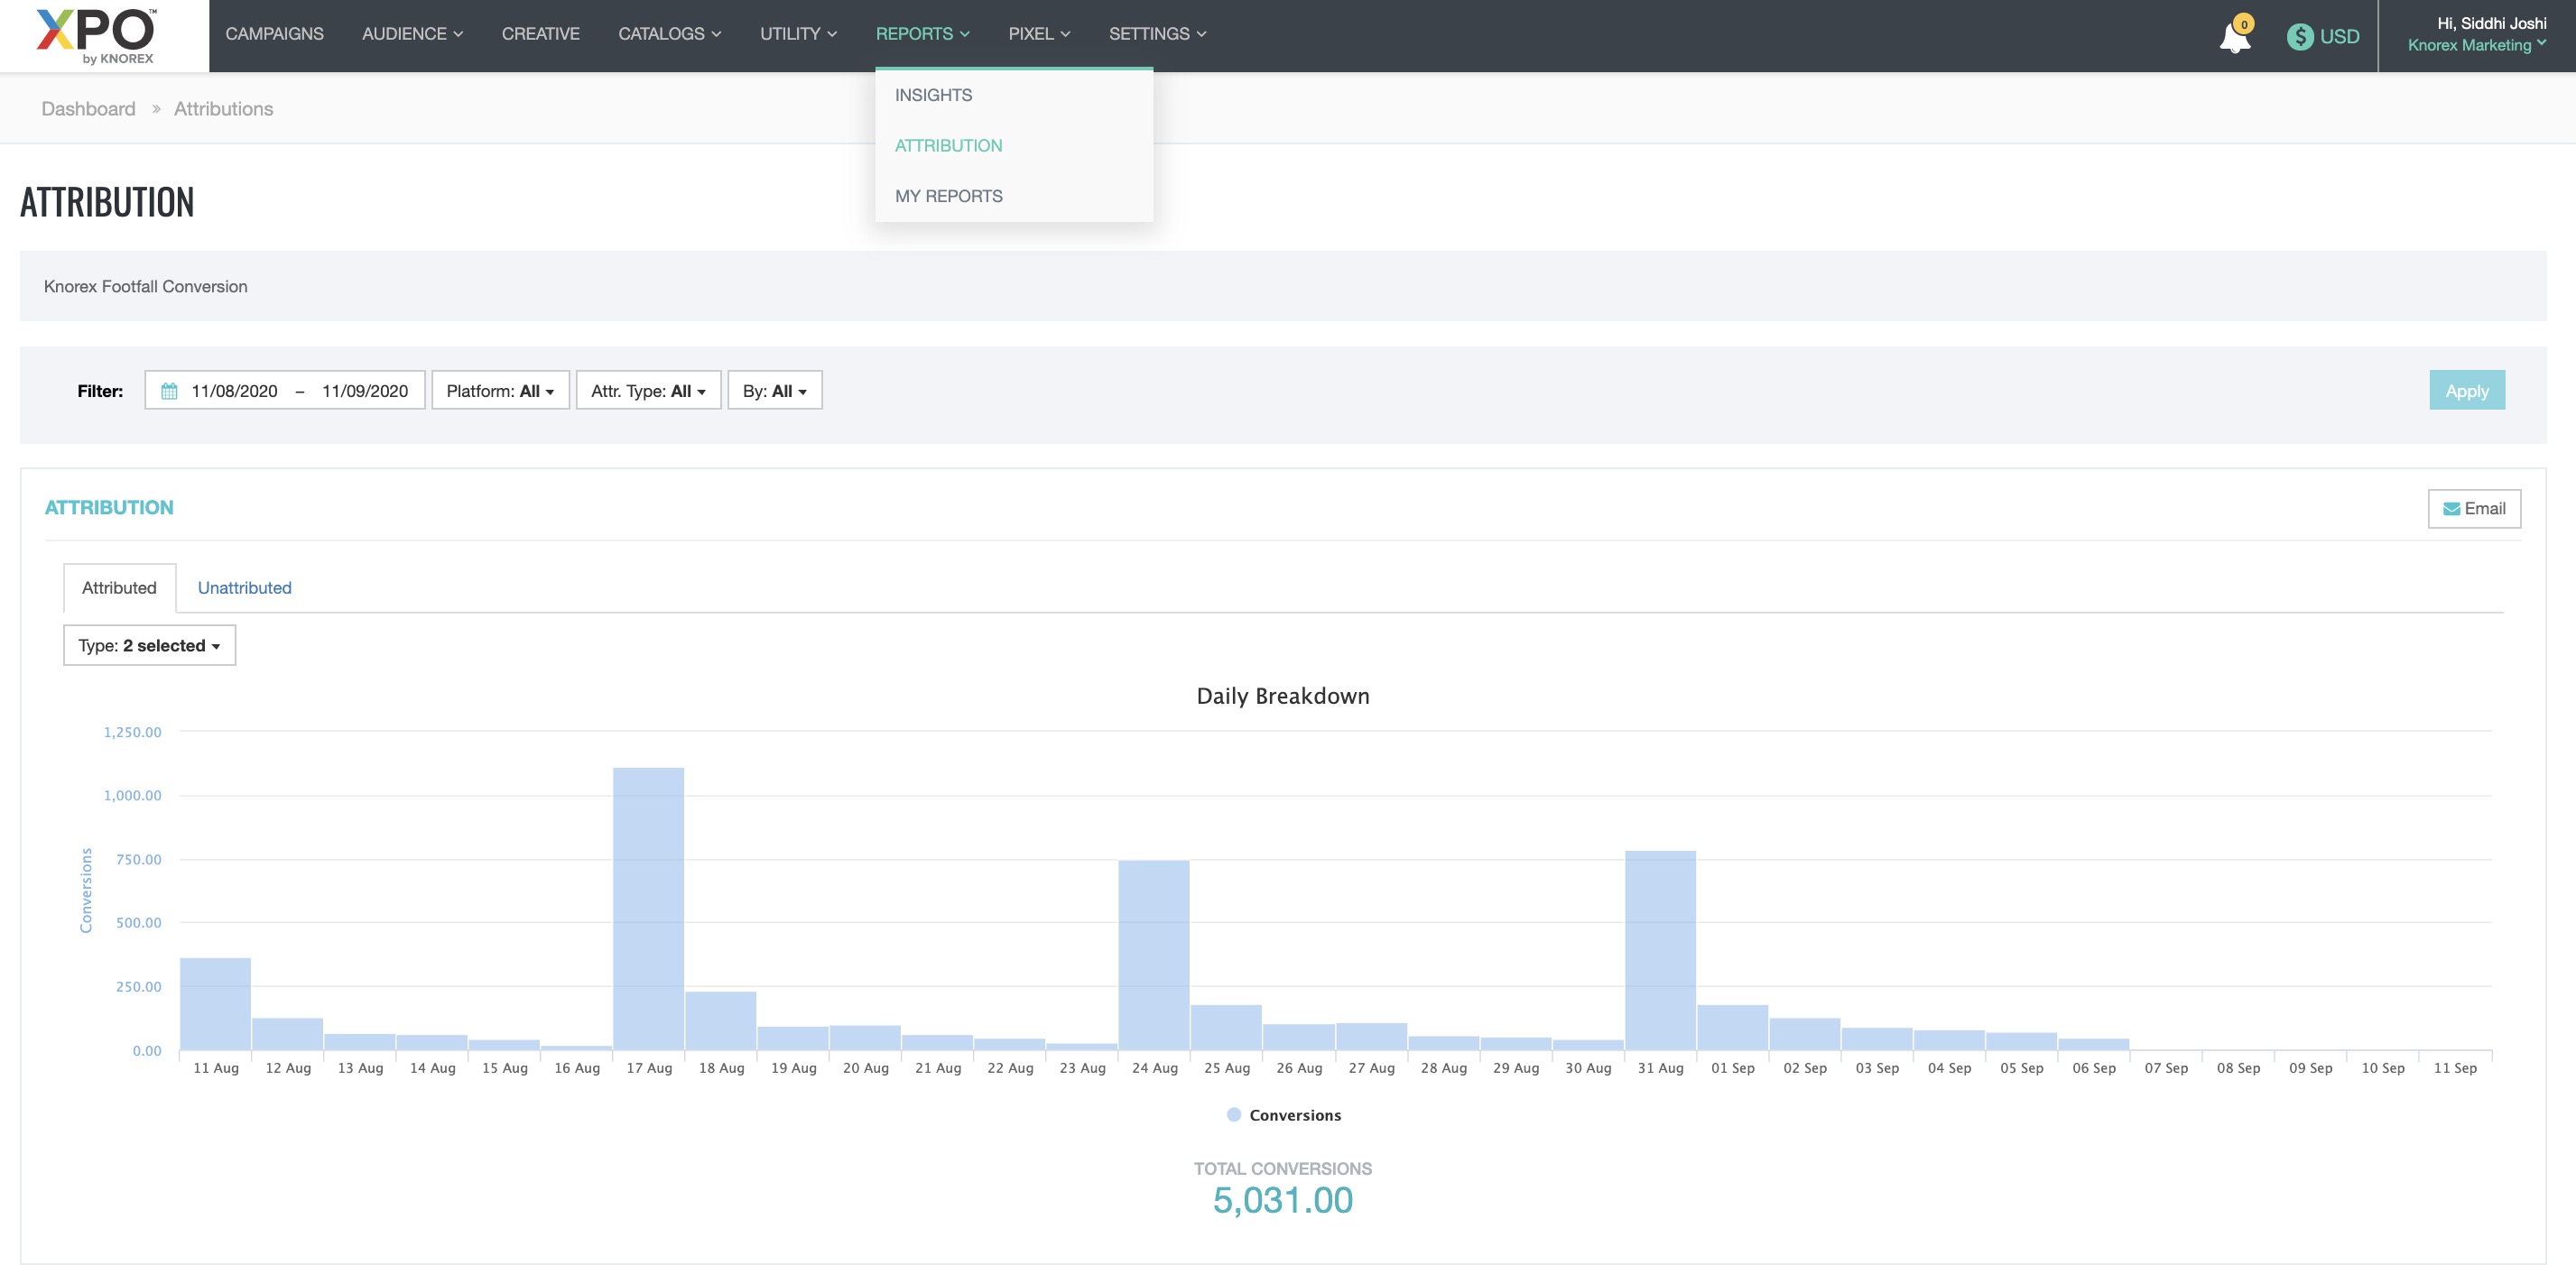Image resolution: width=2576 pixels, height=1265 pixels.
Task: Go to Dashboard breadcrumb link
Action: tap(88, 109)
